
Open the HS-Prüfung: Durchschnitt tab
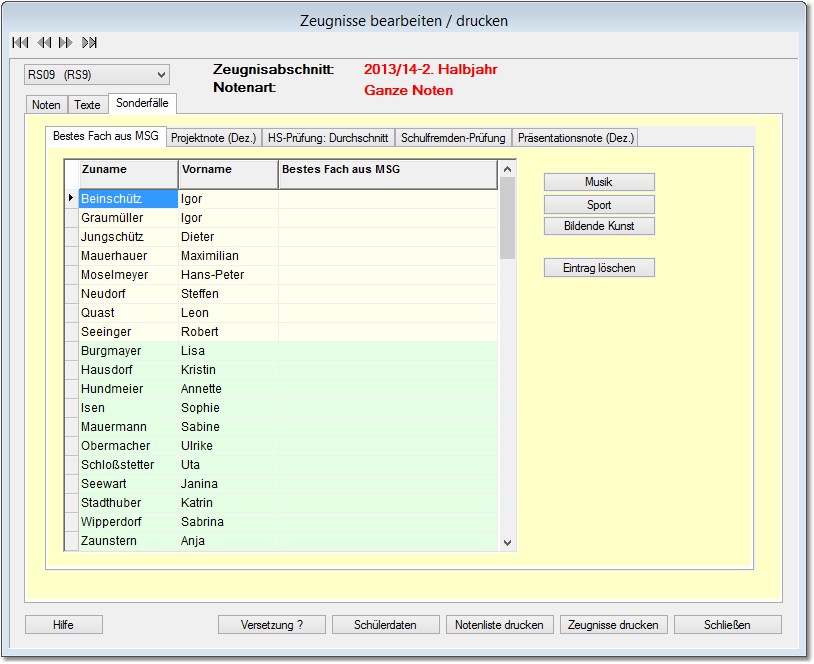coord(328,138)
